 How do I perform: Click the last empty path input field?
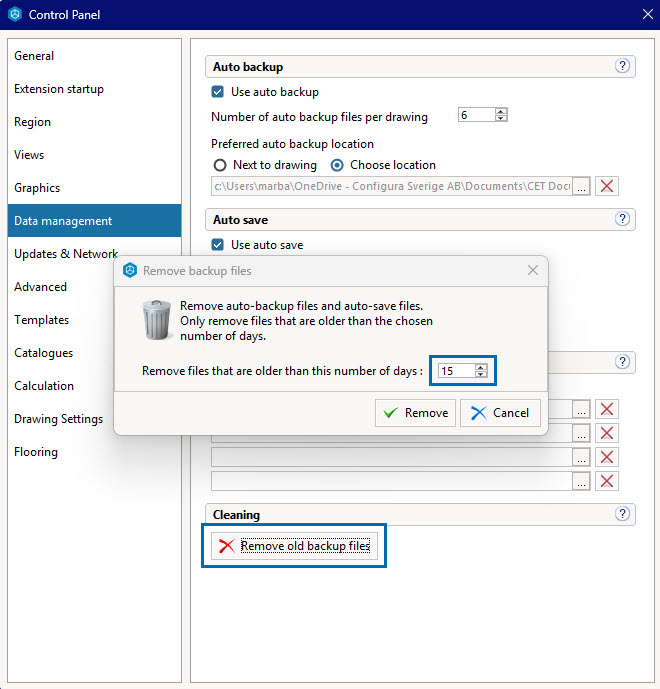coord(392,481)
